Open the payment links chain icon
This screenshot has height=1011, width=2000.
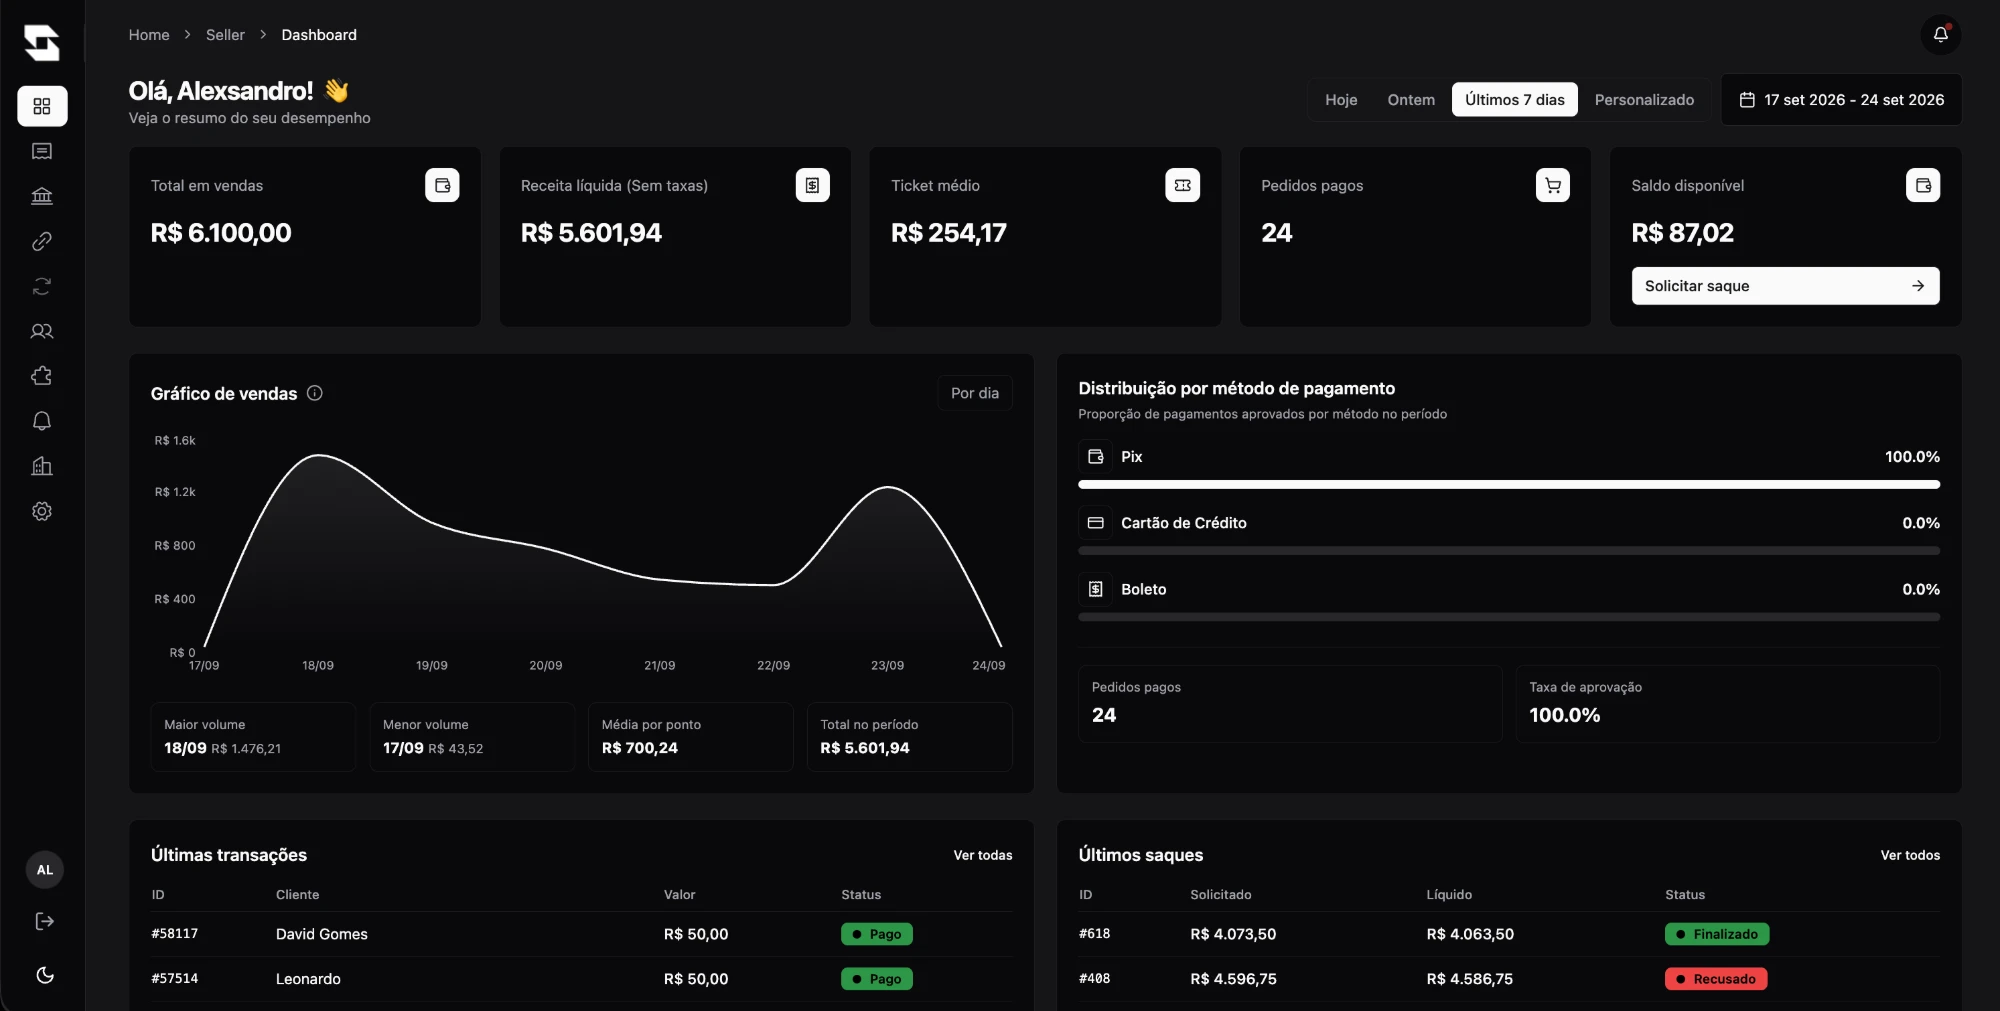point(42,241)
